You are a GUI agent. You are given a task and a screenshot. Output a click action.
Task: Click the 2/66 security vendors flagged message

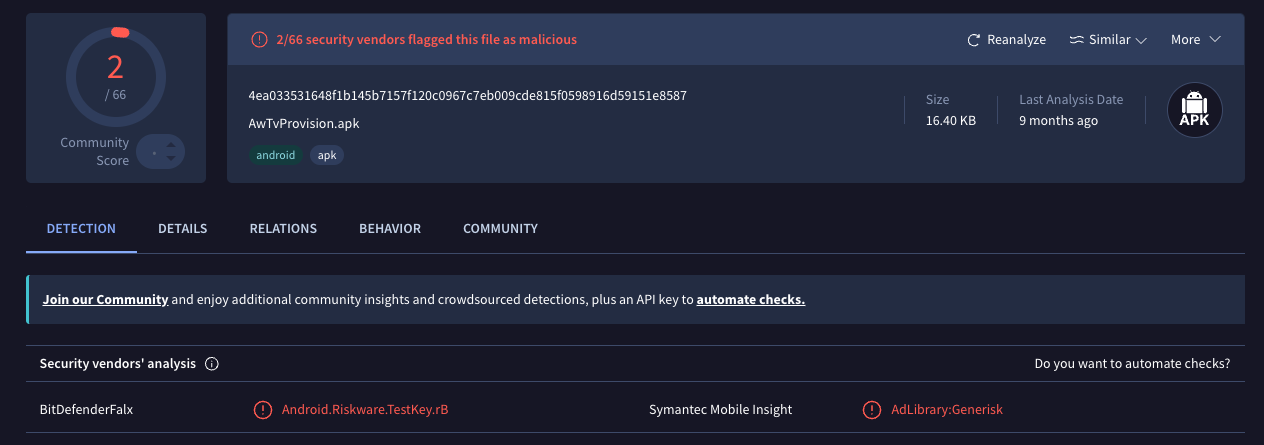[427, 40]
